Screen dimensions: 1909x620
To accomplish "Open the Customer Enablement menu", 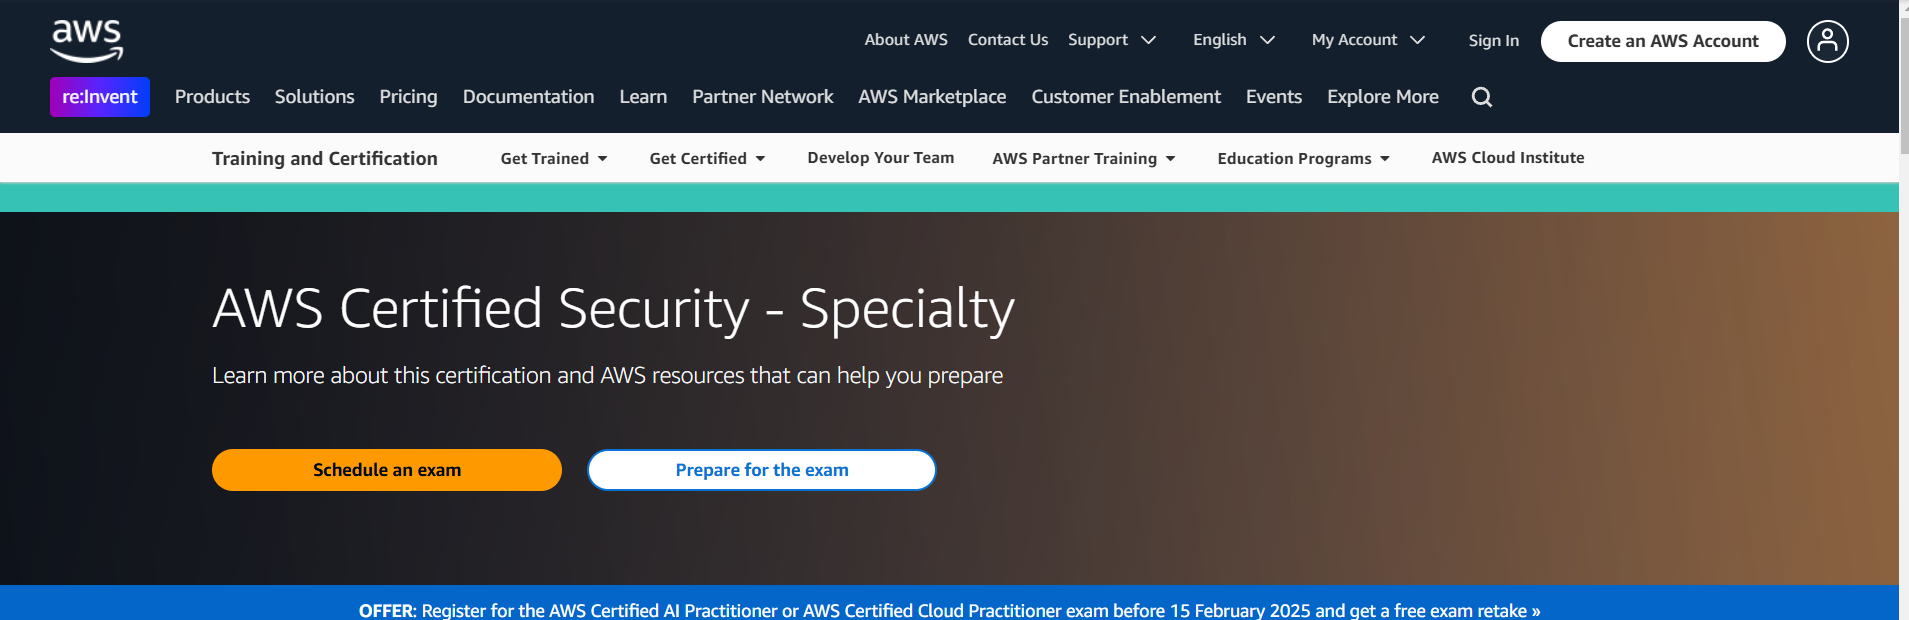I will click(1126, 97).
